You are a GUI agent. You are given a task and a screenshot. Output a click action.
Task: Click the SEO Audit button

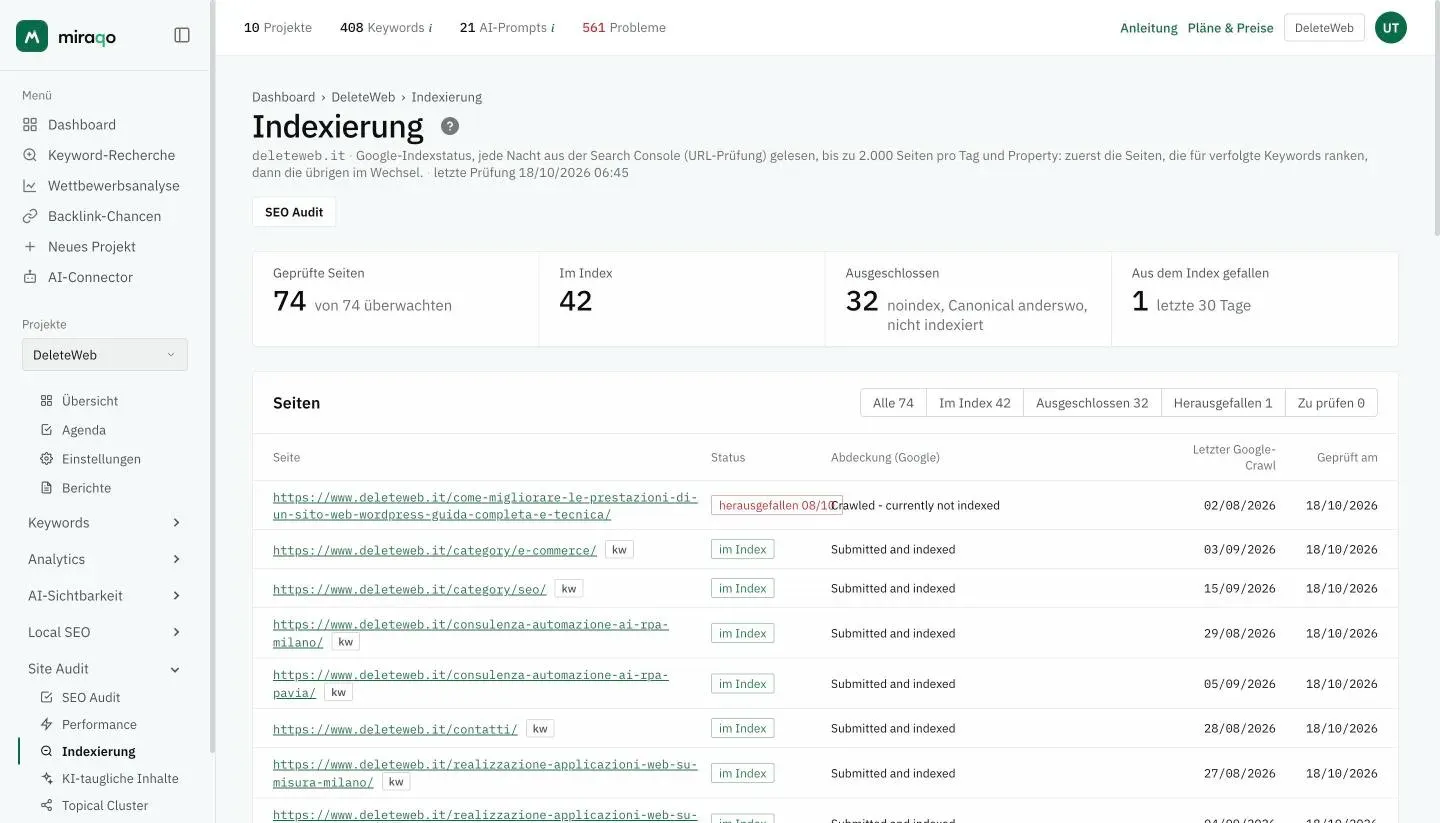point(294,212)
